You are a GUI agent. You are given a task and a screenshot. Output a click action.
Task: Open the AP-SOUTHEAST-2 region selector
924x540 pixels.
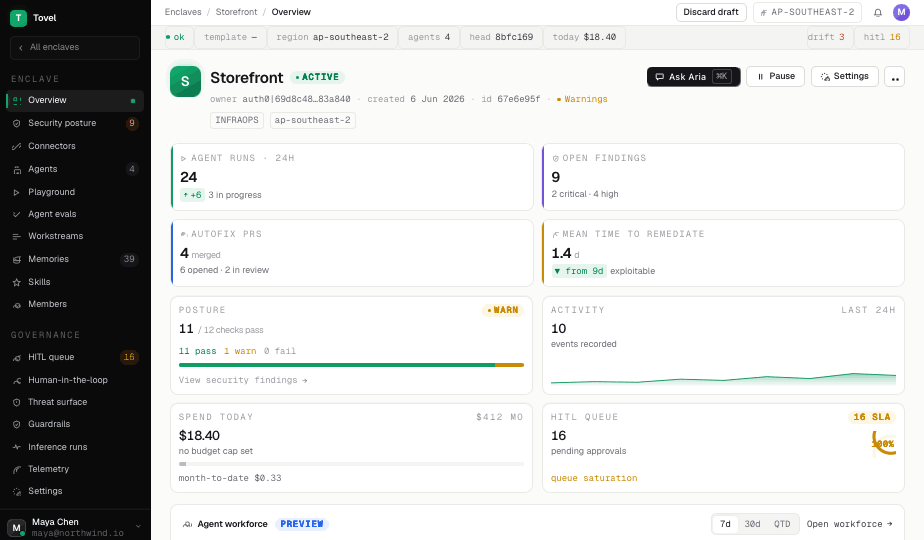(807, 12)
